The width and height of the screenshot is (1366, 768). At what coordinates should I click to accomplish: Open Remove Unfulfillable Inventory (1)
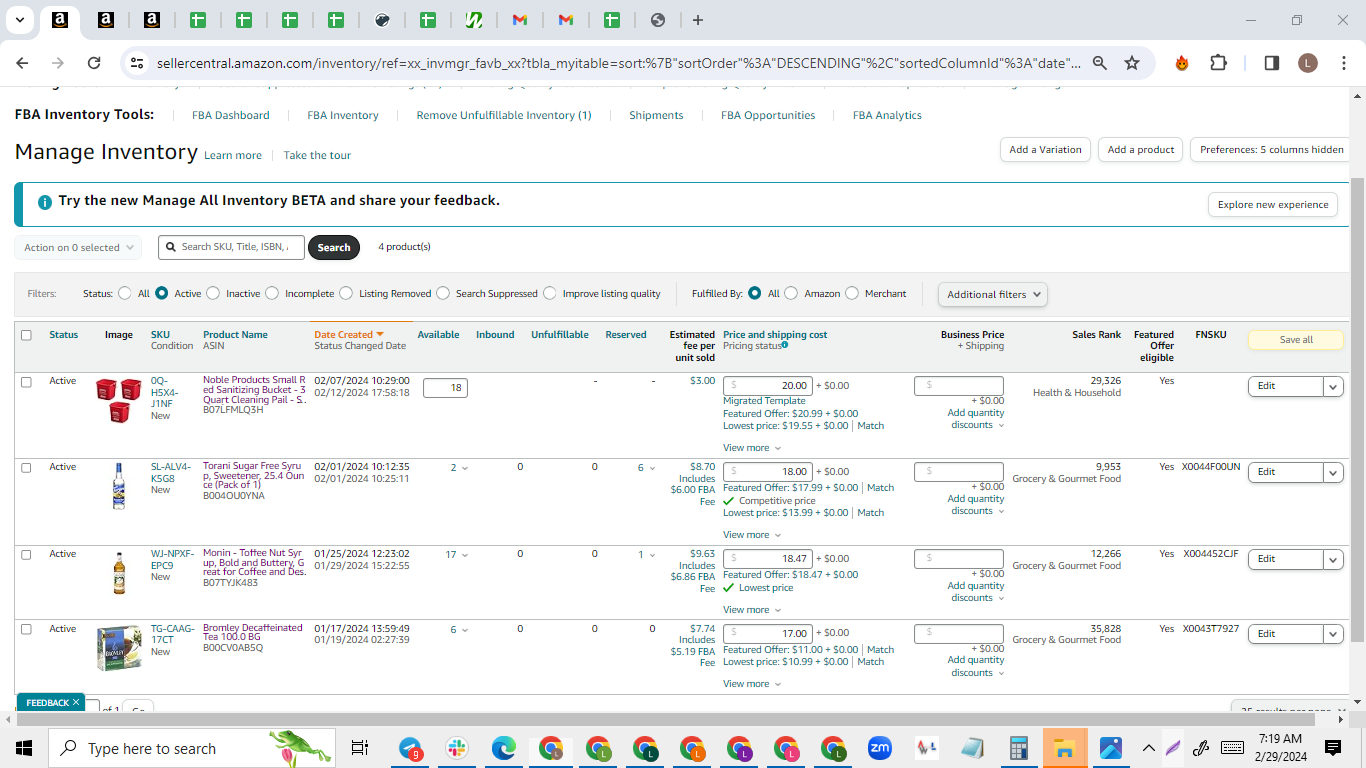[504, 115]
